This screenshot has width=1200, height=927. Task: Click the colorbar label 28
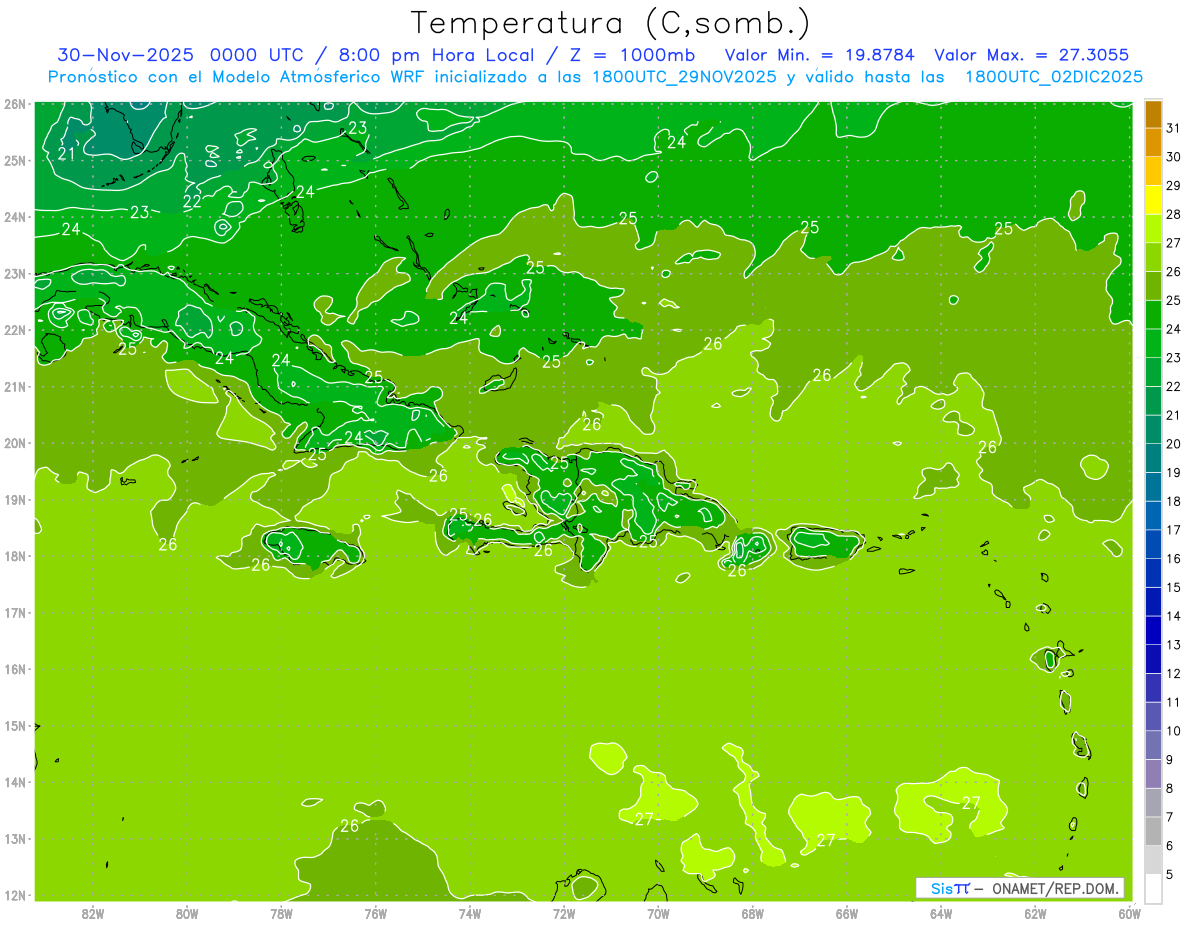(1173, 214)
